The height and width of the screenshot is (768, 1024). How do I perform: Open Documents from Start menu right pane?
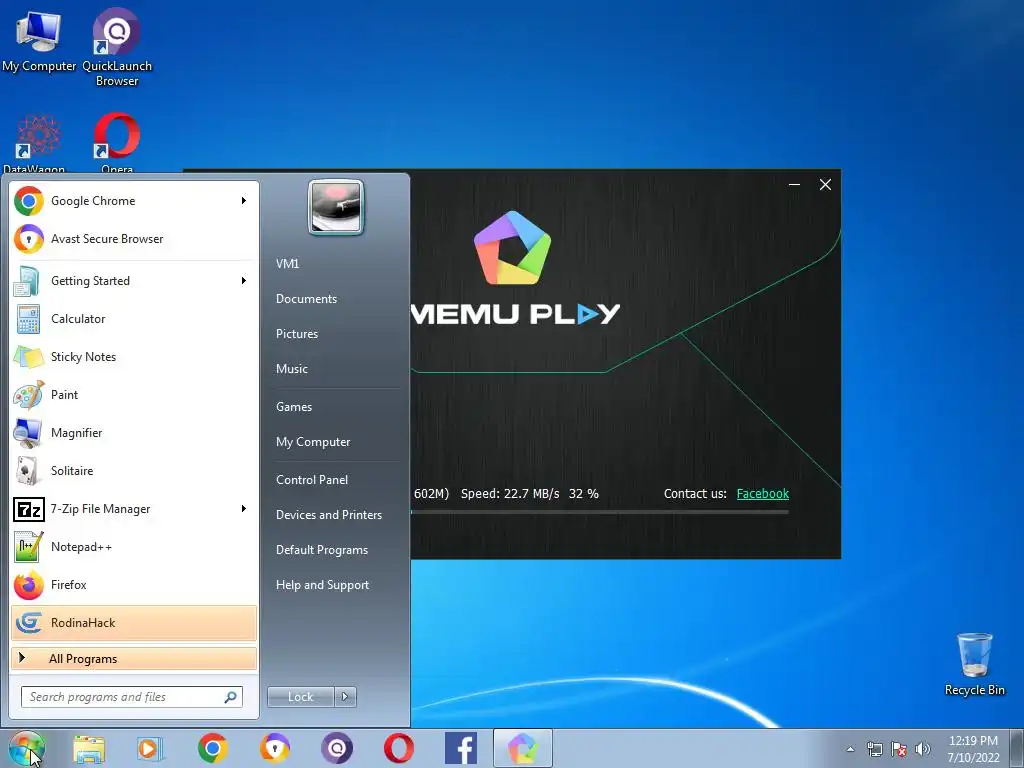pos(306,298)
